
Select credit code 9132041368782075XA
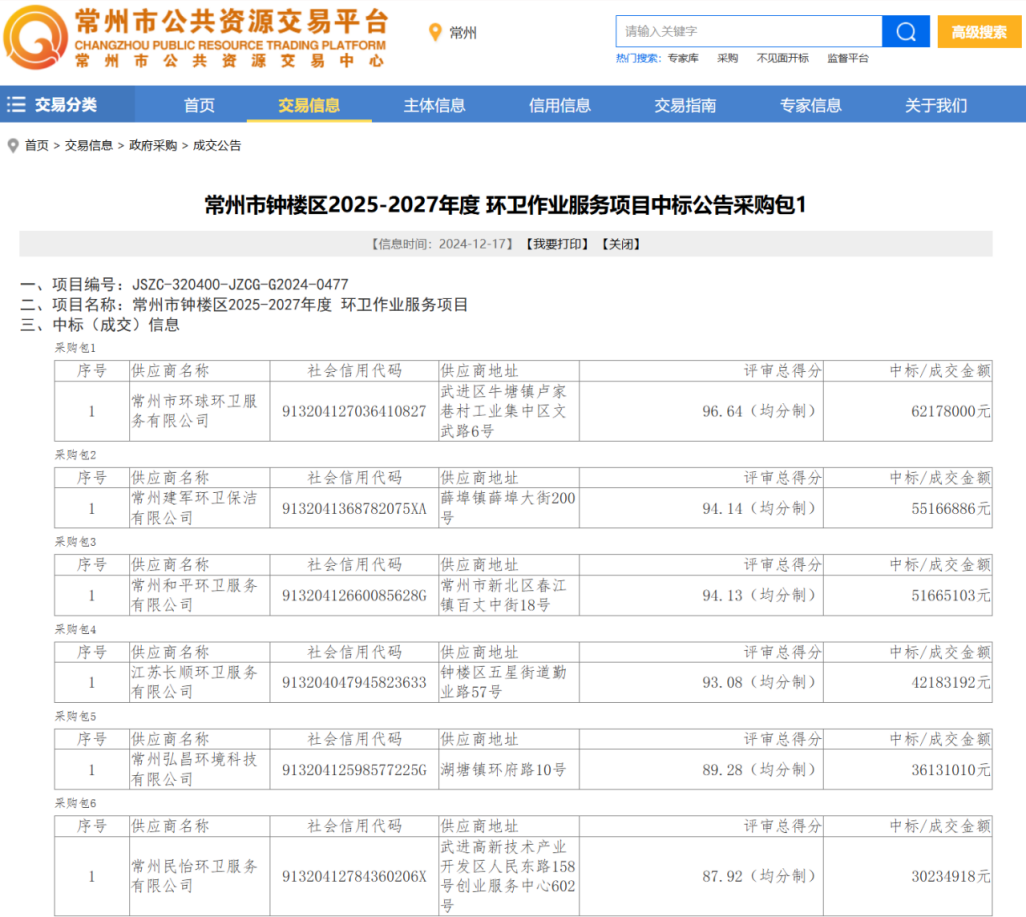354,509
